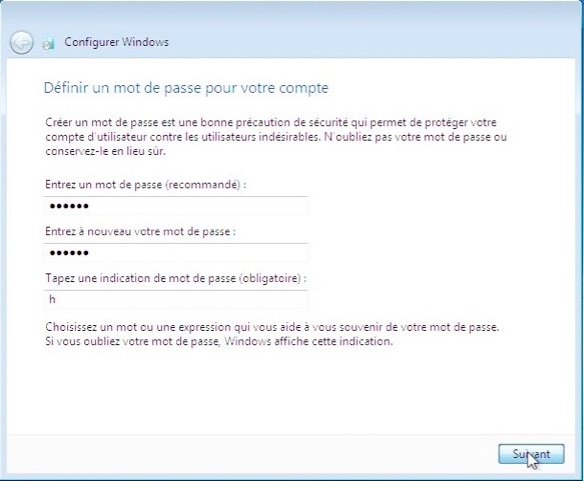Click the line 'Windows affiche cette indication'
The width and height of the screenshot is (584, 481).
click(x=308, y=341)
